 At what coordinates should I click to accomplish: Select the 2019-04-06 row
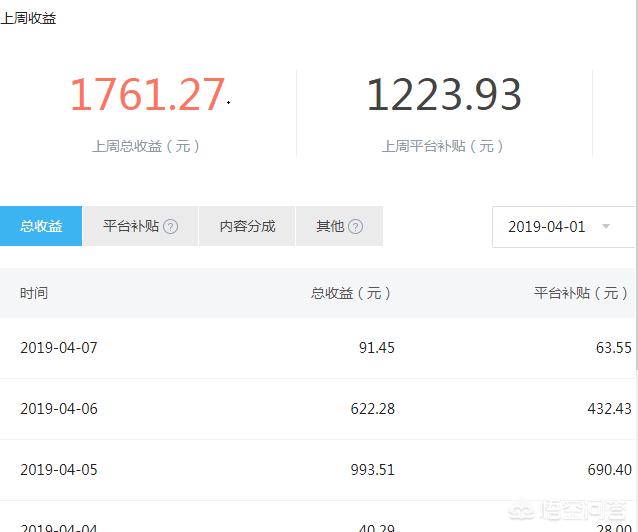tap(319, 409)
